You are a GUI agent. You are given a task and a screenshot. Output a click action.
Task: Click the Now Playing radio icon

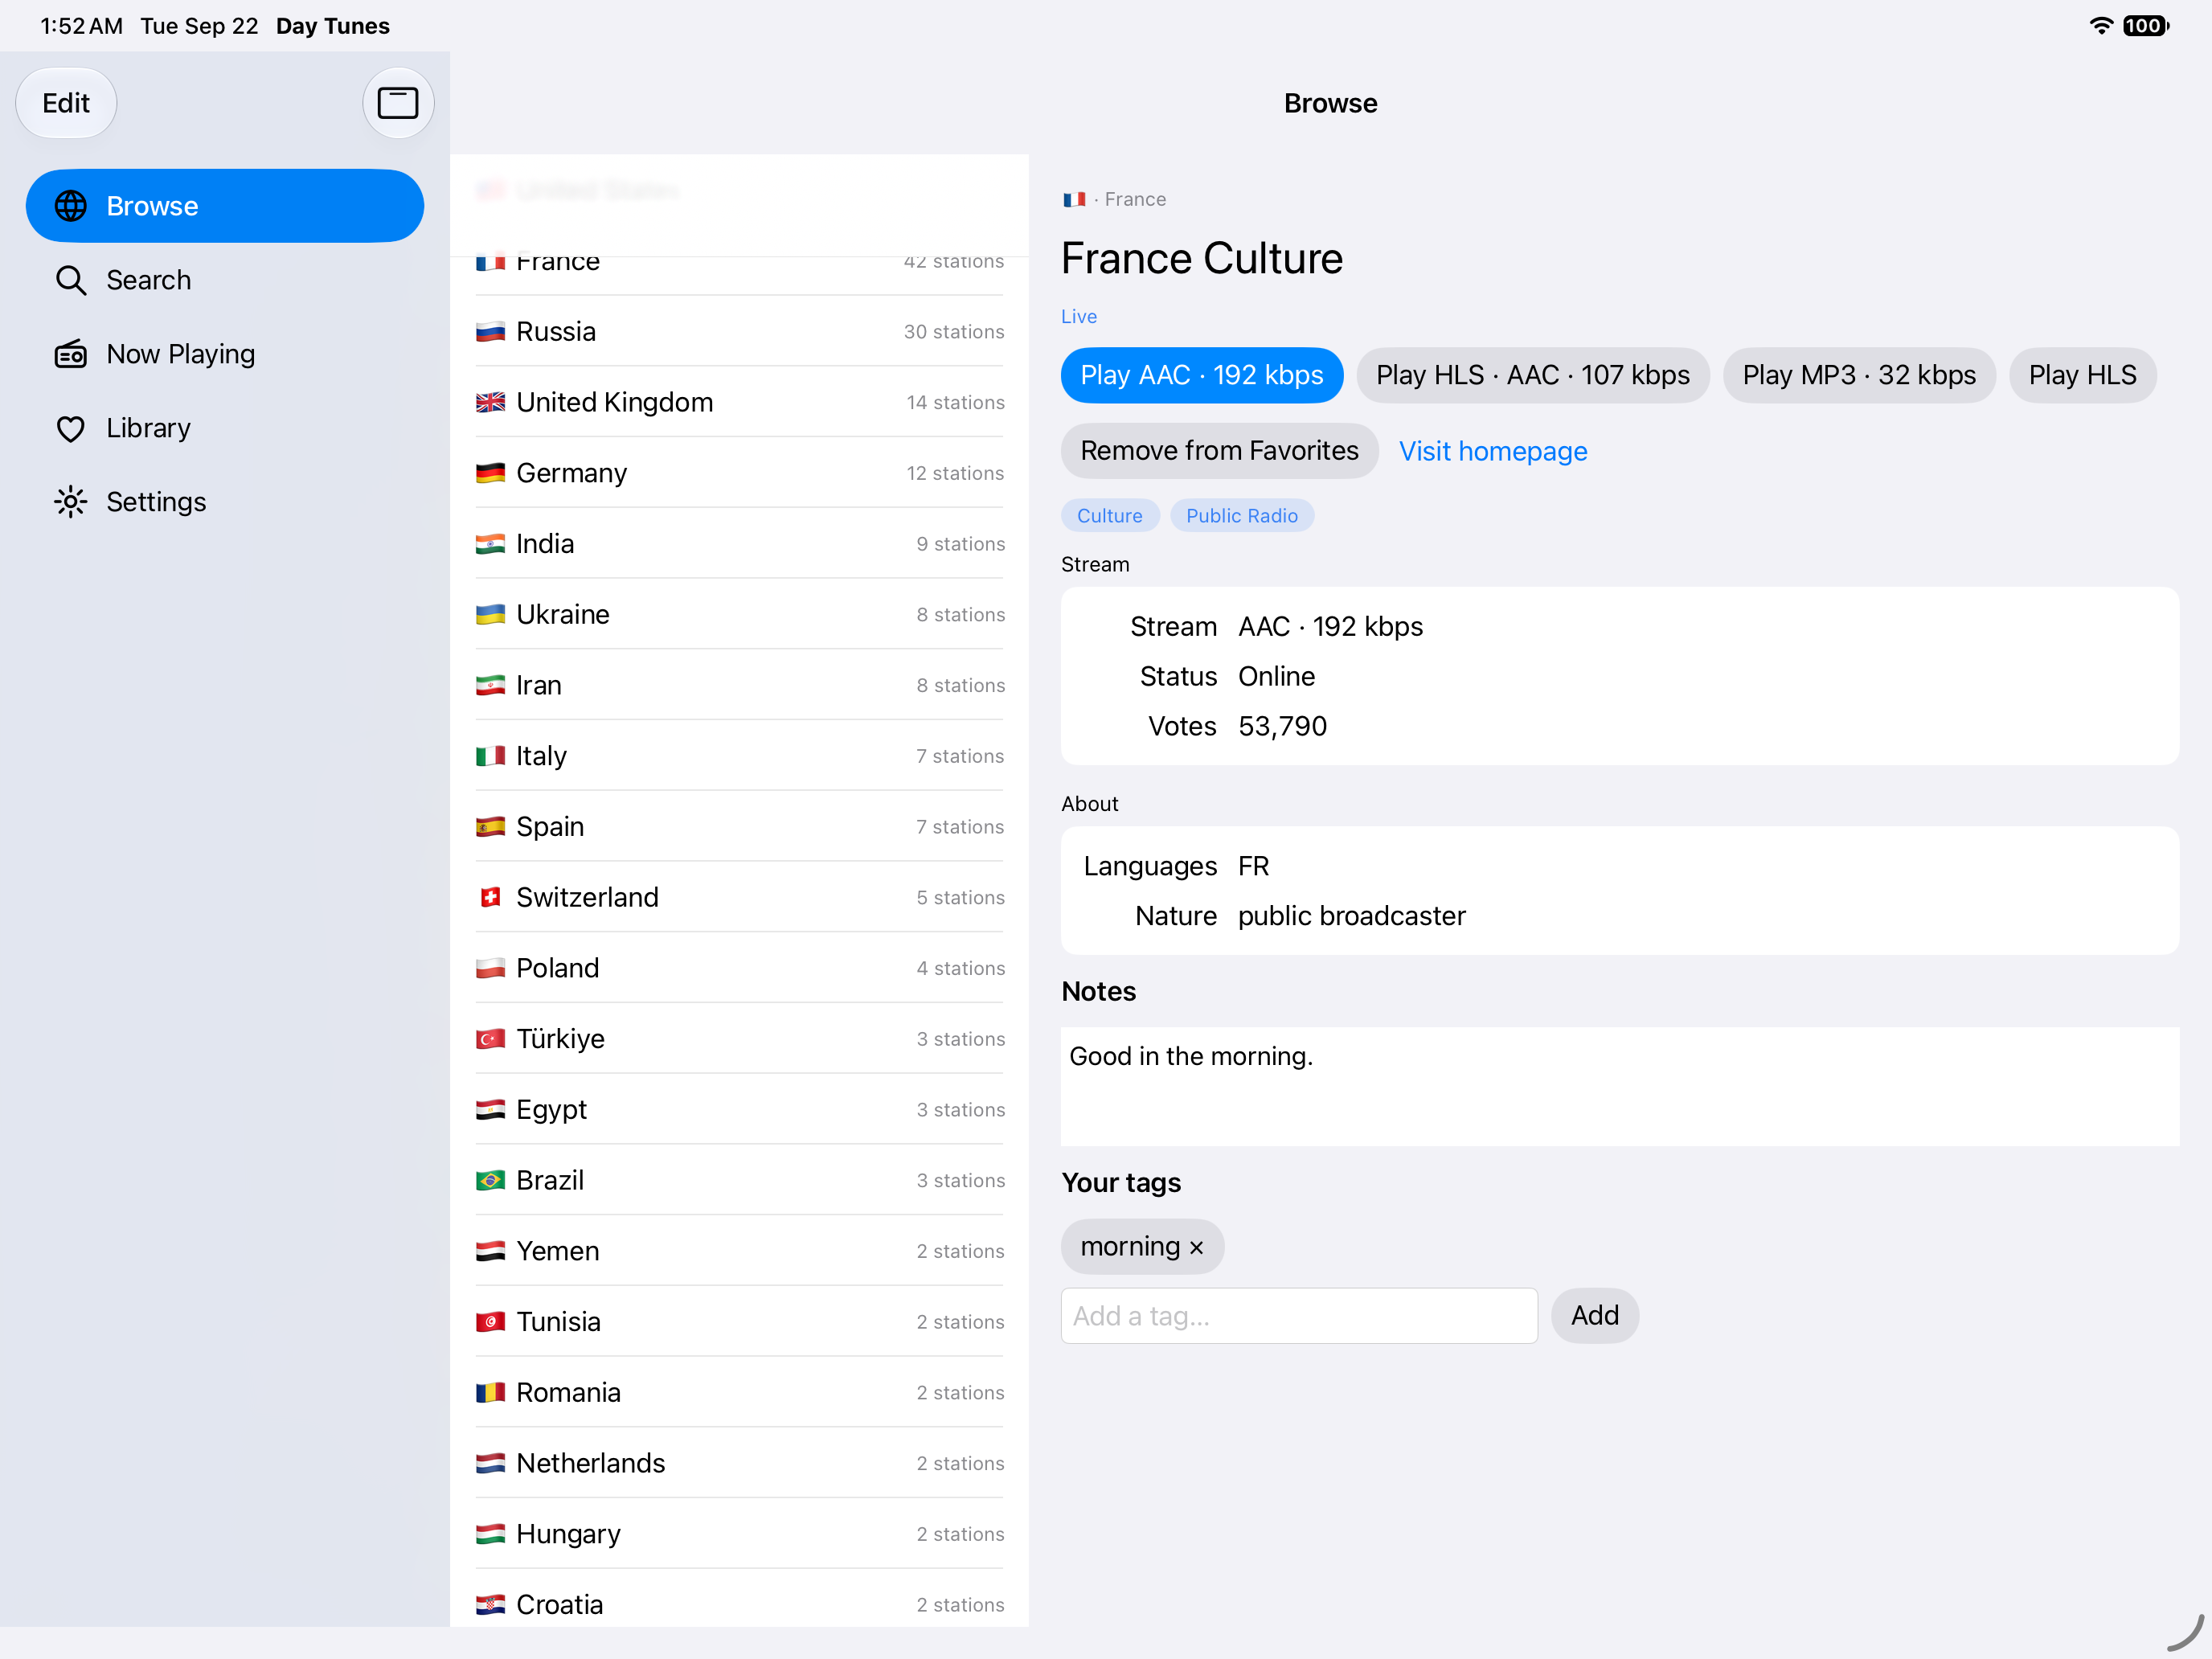click(71, 354)
